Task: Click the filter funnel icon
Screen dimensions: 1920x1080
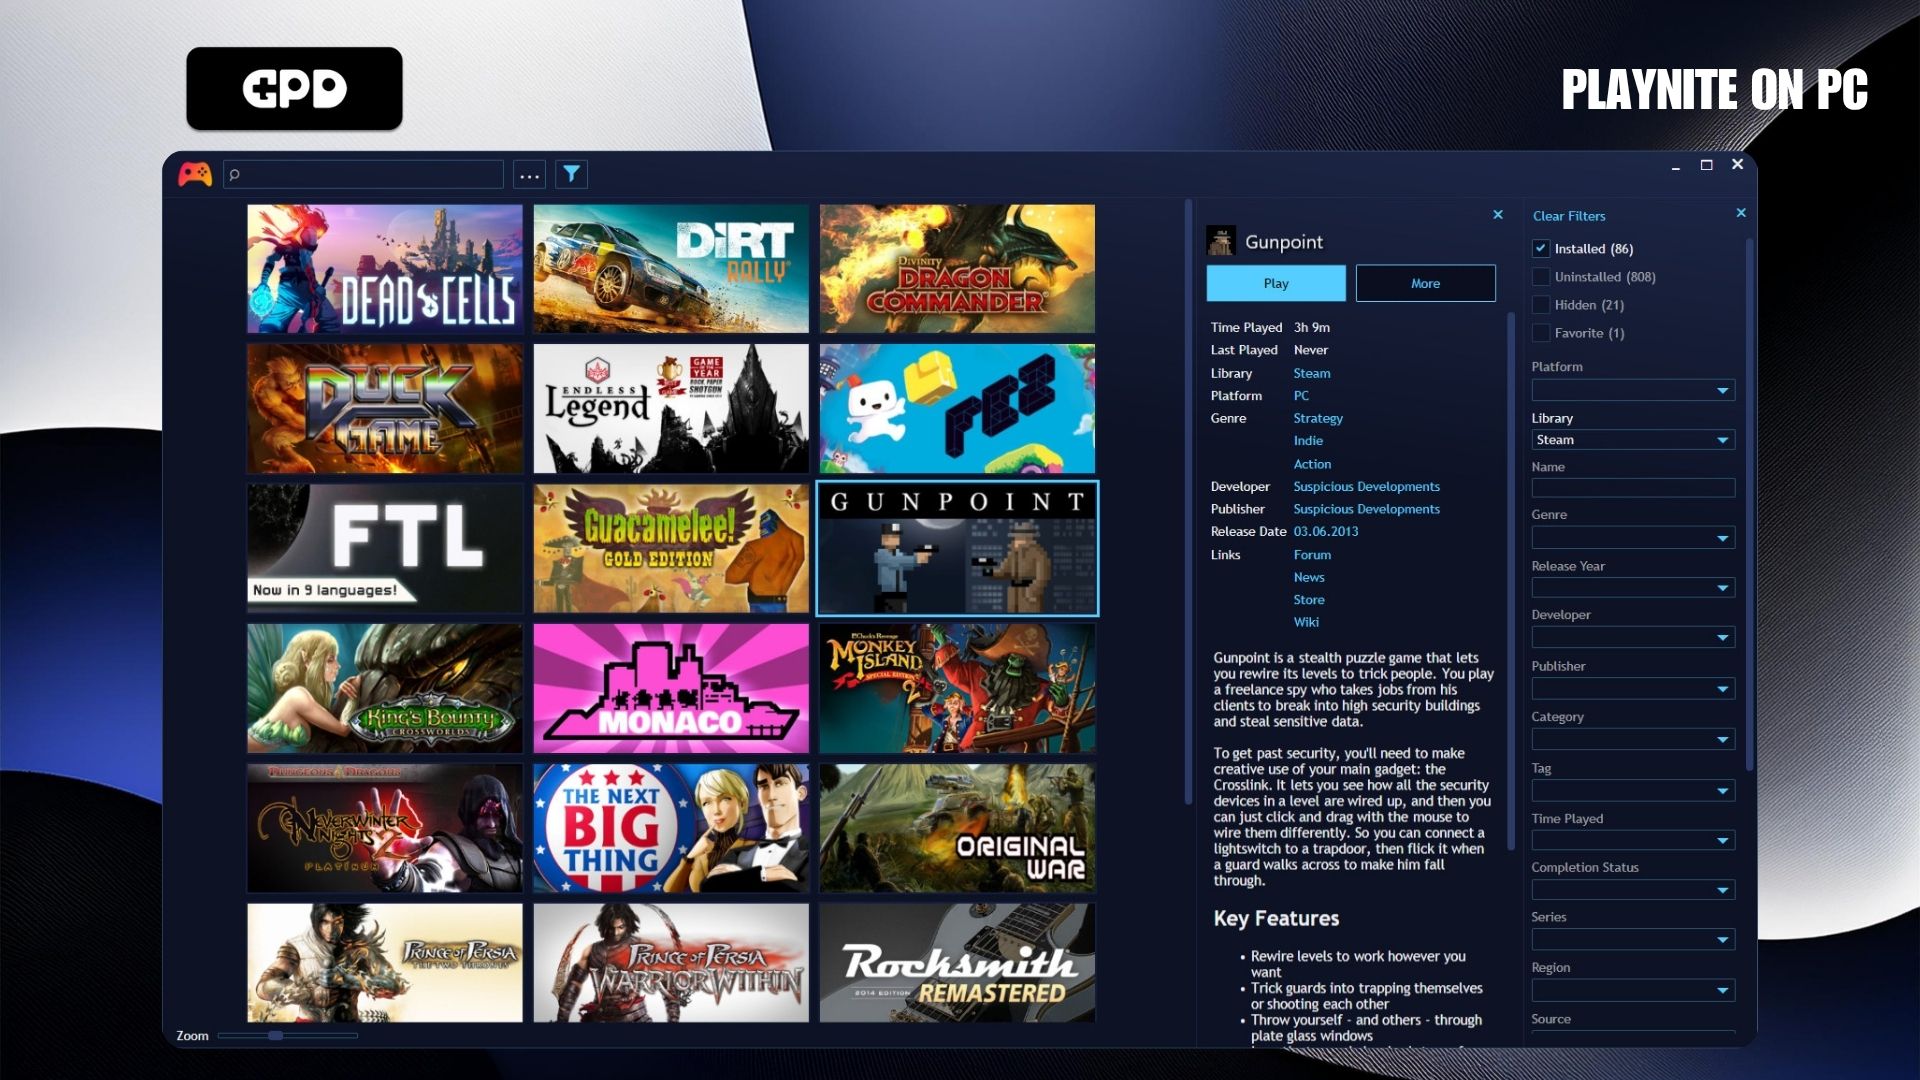Action: click(571, 174)
